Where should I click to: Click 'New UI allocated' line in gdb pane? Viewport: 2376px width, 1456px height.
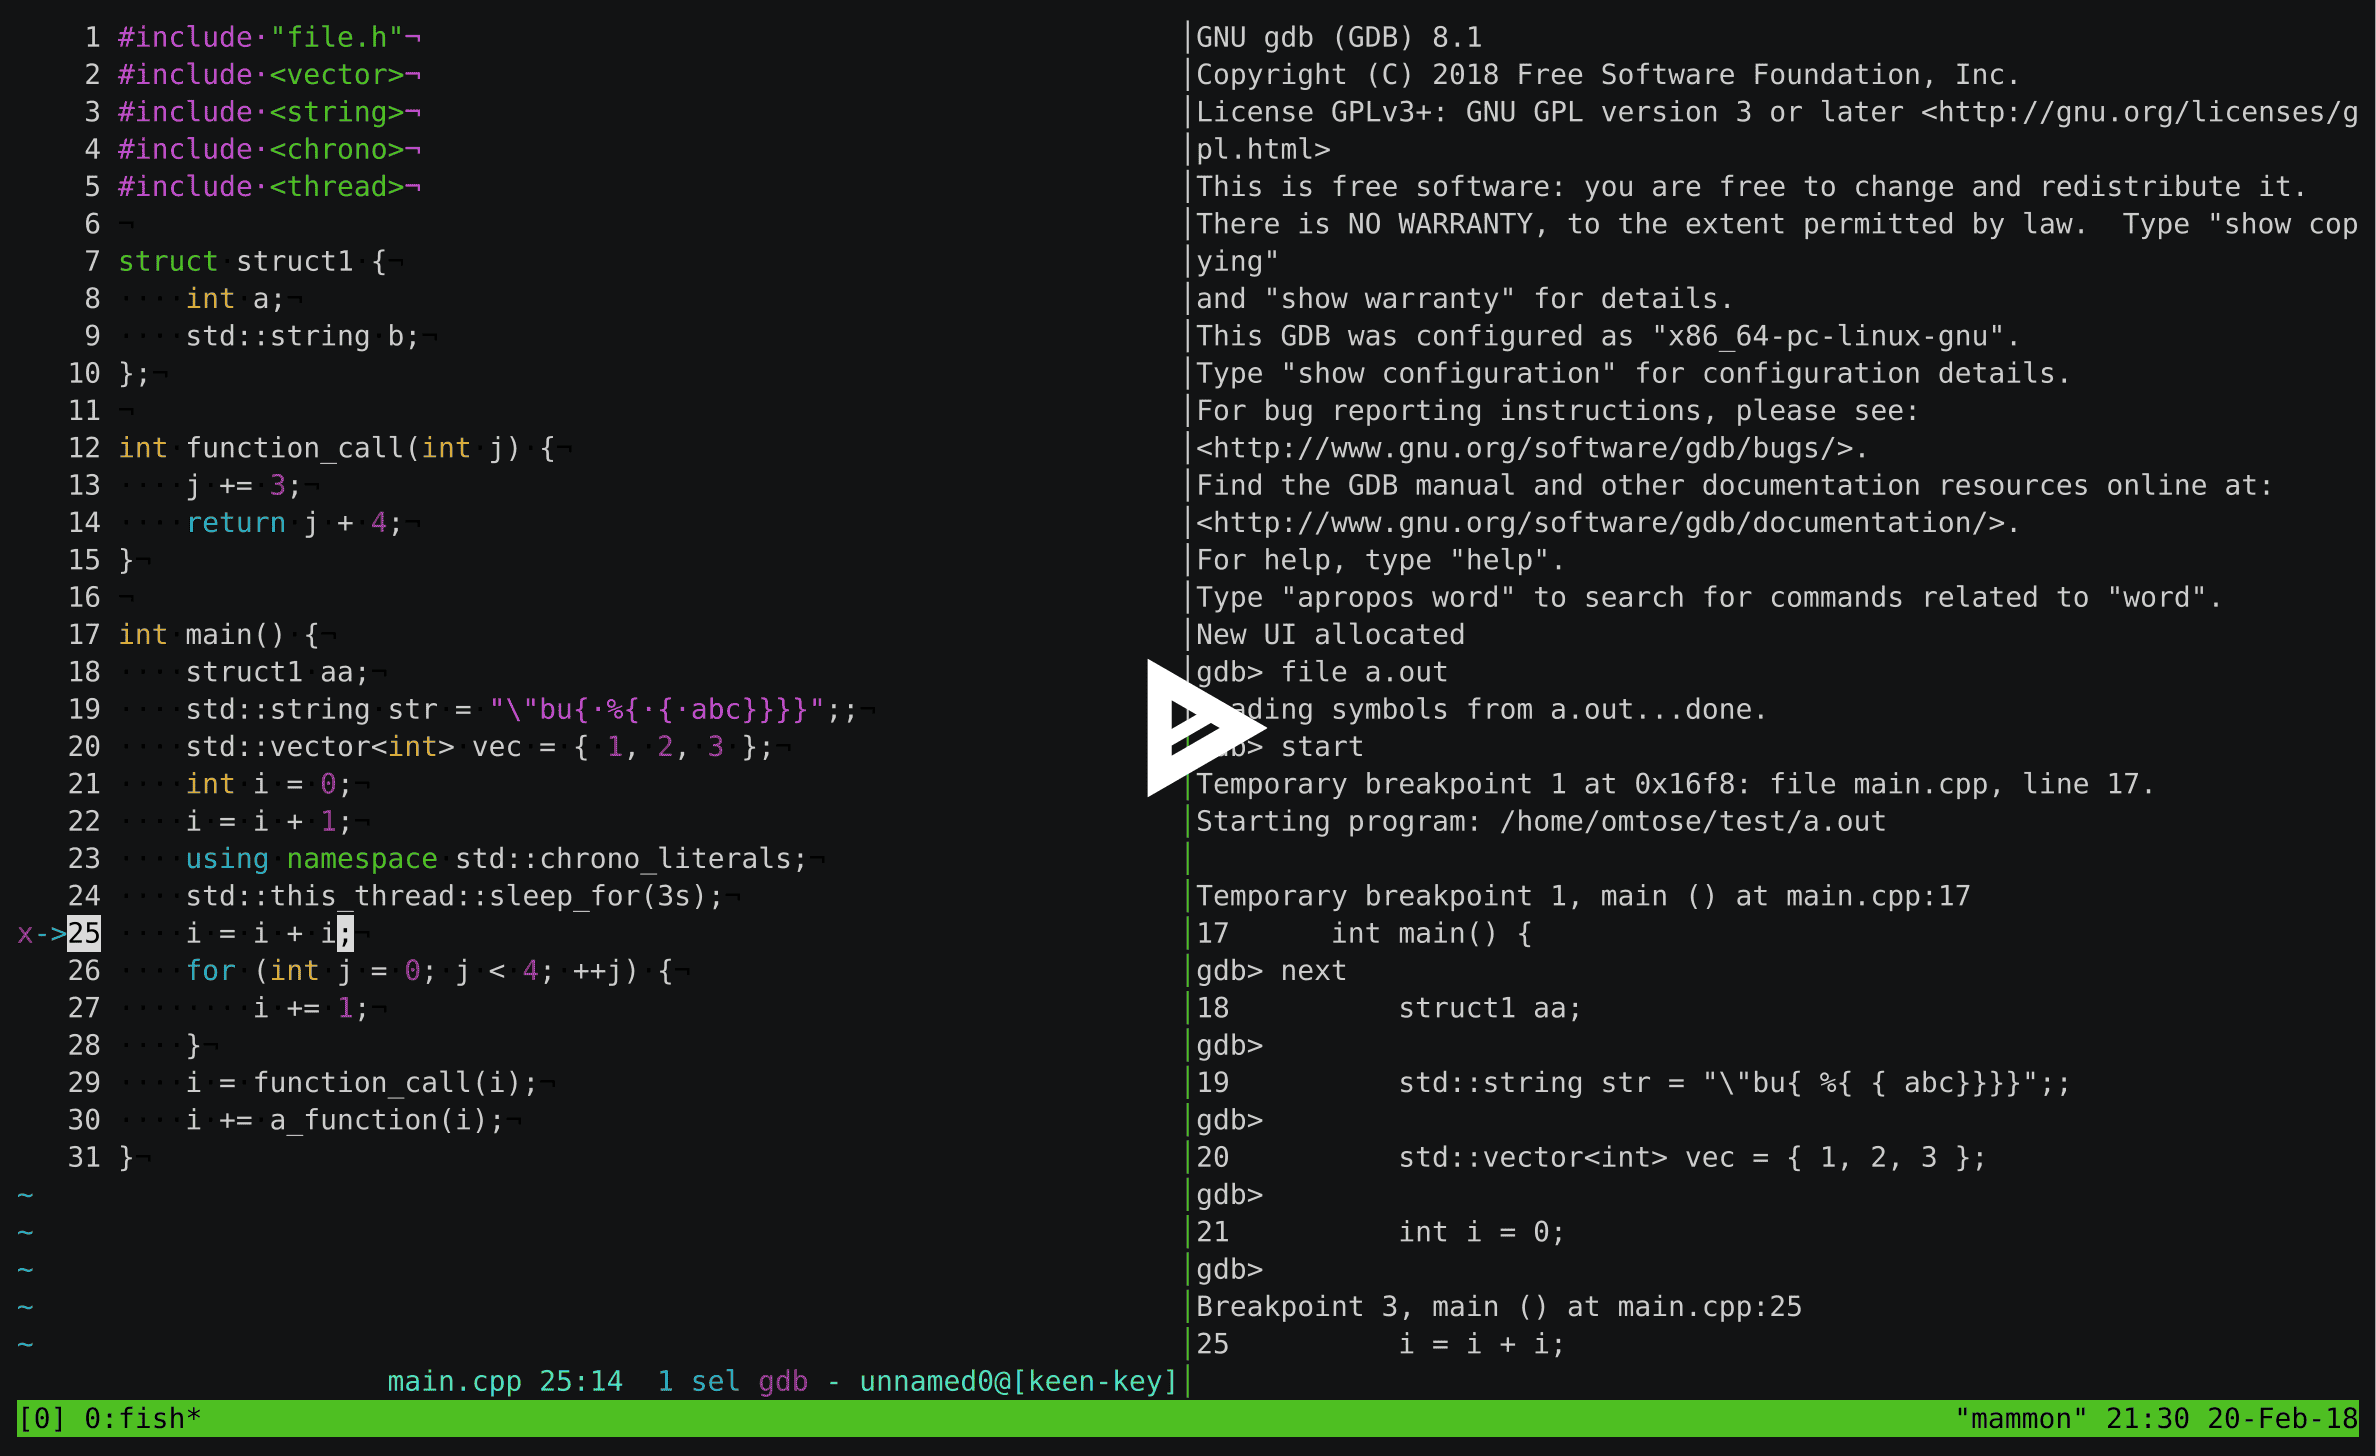tap(1330, 634)
